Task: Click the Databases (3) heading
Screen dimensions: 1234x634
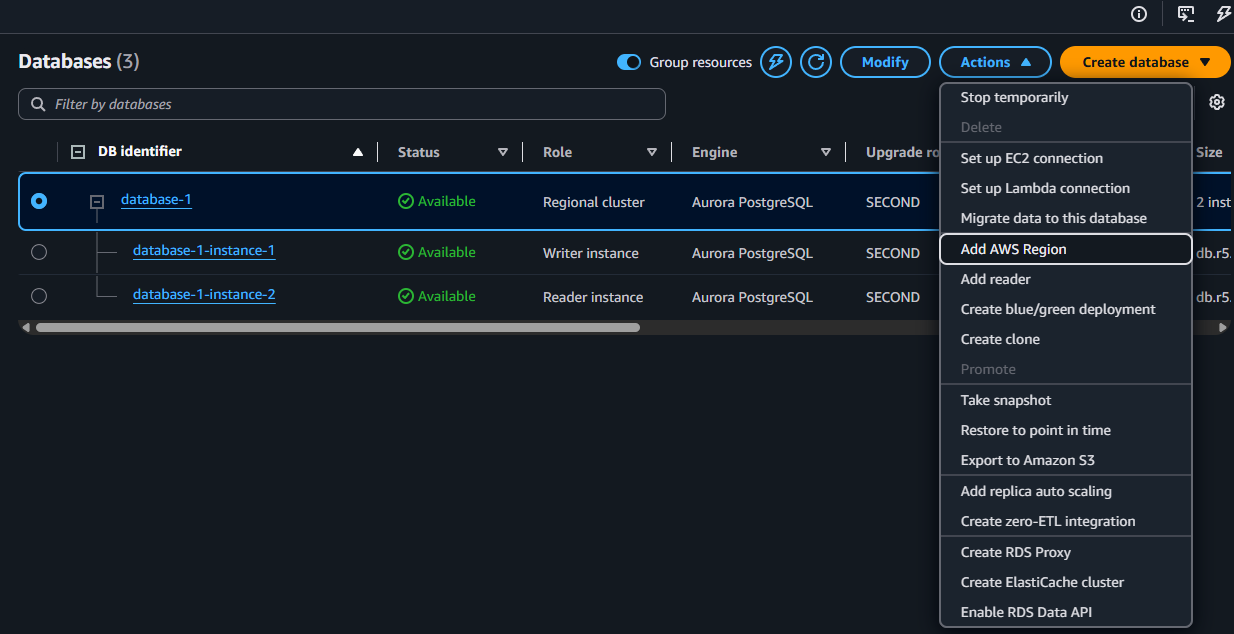Action: coord(79,61)
